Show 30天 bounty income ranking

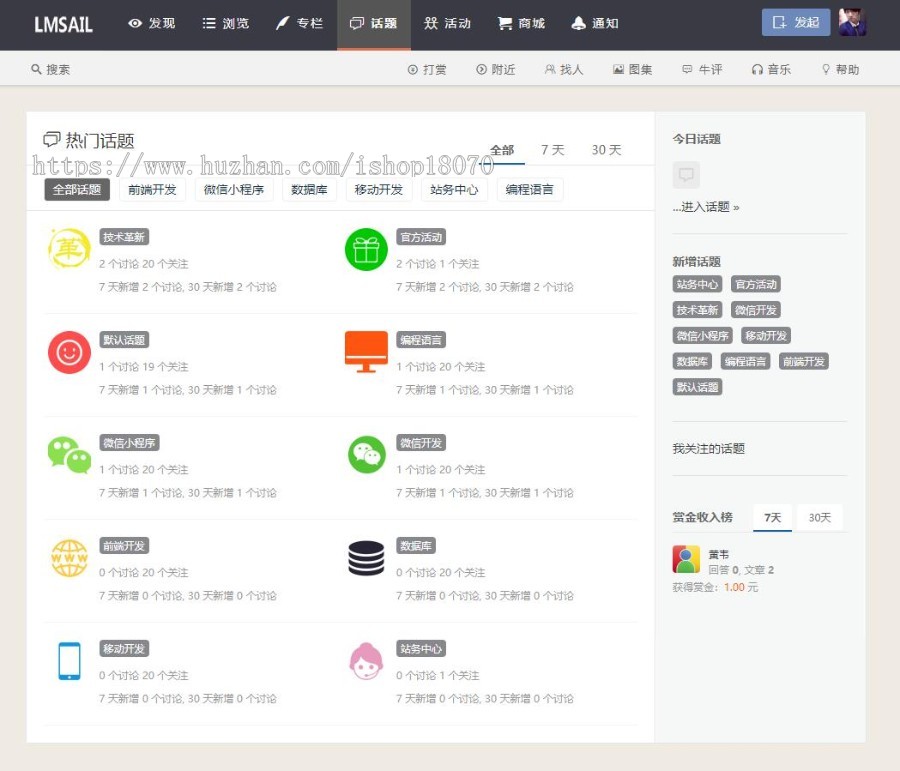click(819, 517)
